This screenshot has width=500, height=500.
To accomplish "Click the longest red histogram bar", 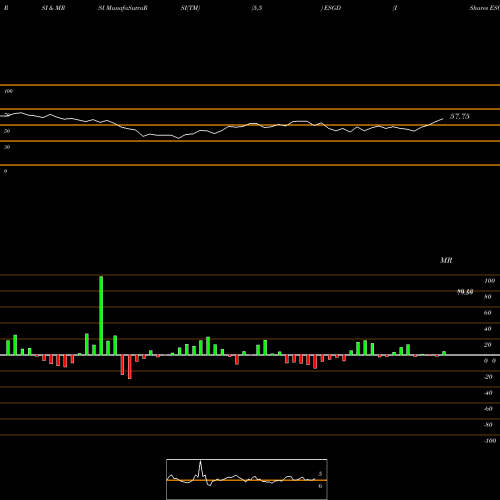I will [x=130, y=367].
